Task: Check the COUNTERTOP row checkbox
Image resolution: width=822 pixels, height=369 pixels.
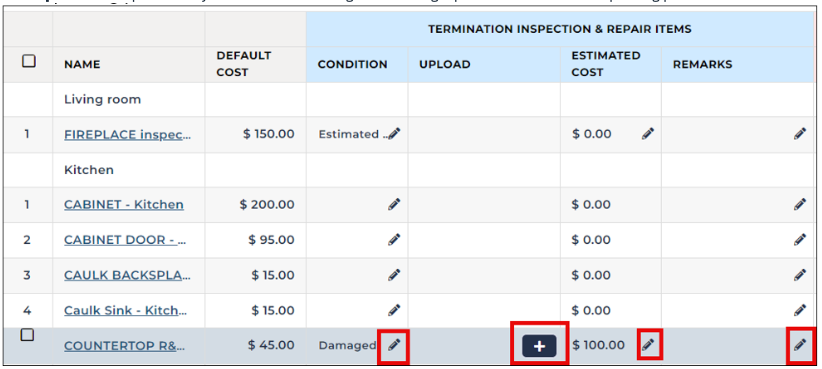Action: 27,335
